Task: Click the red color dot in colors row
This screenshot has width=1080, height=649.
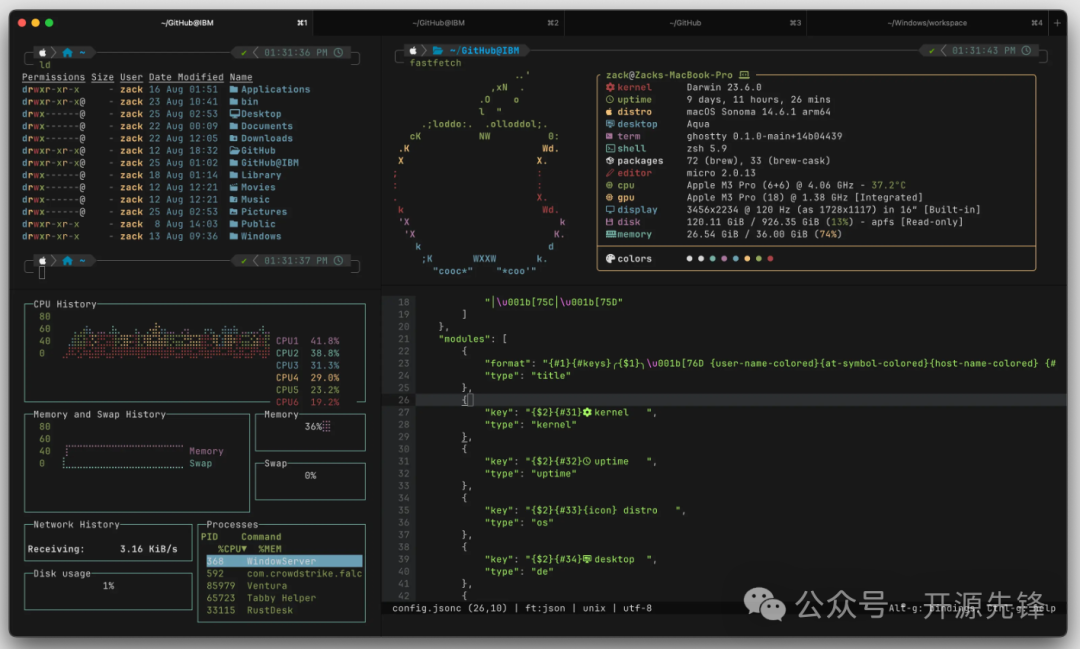Action: point(770,258)
